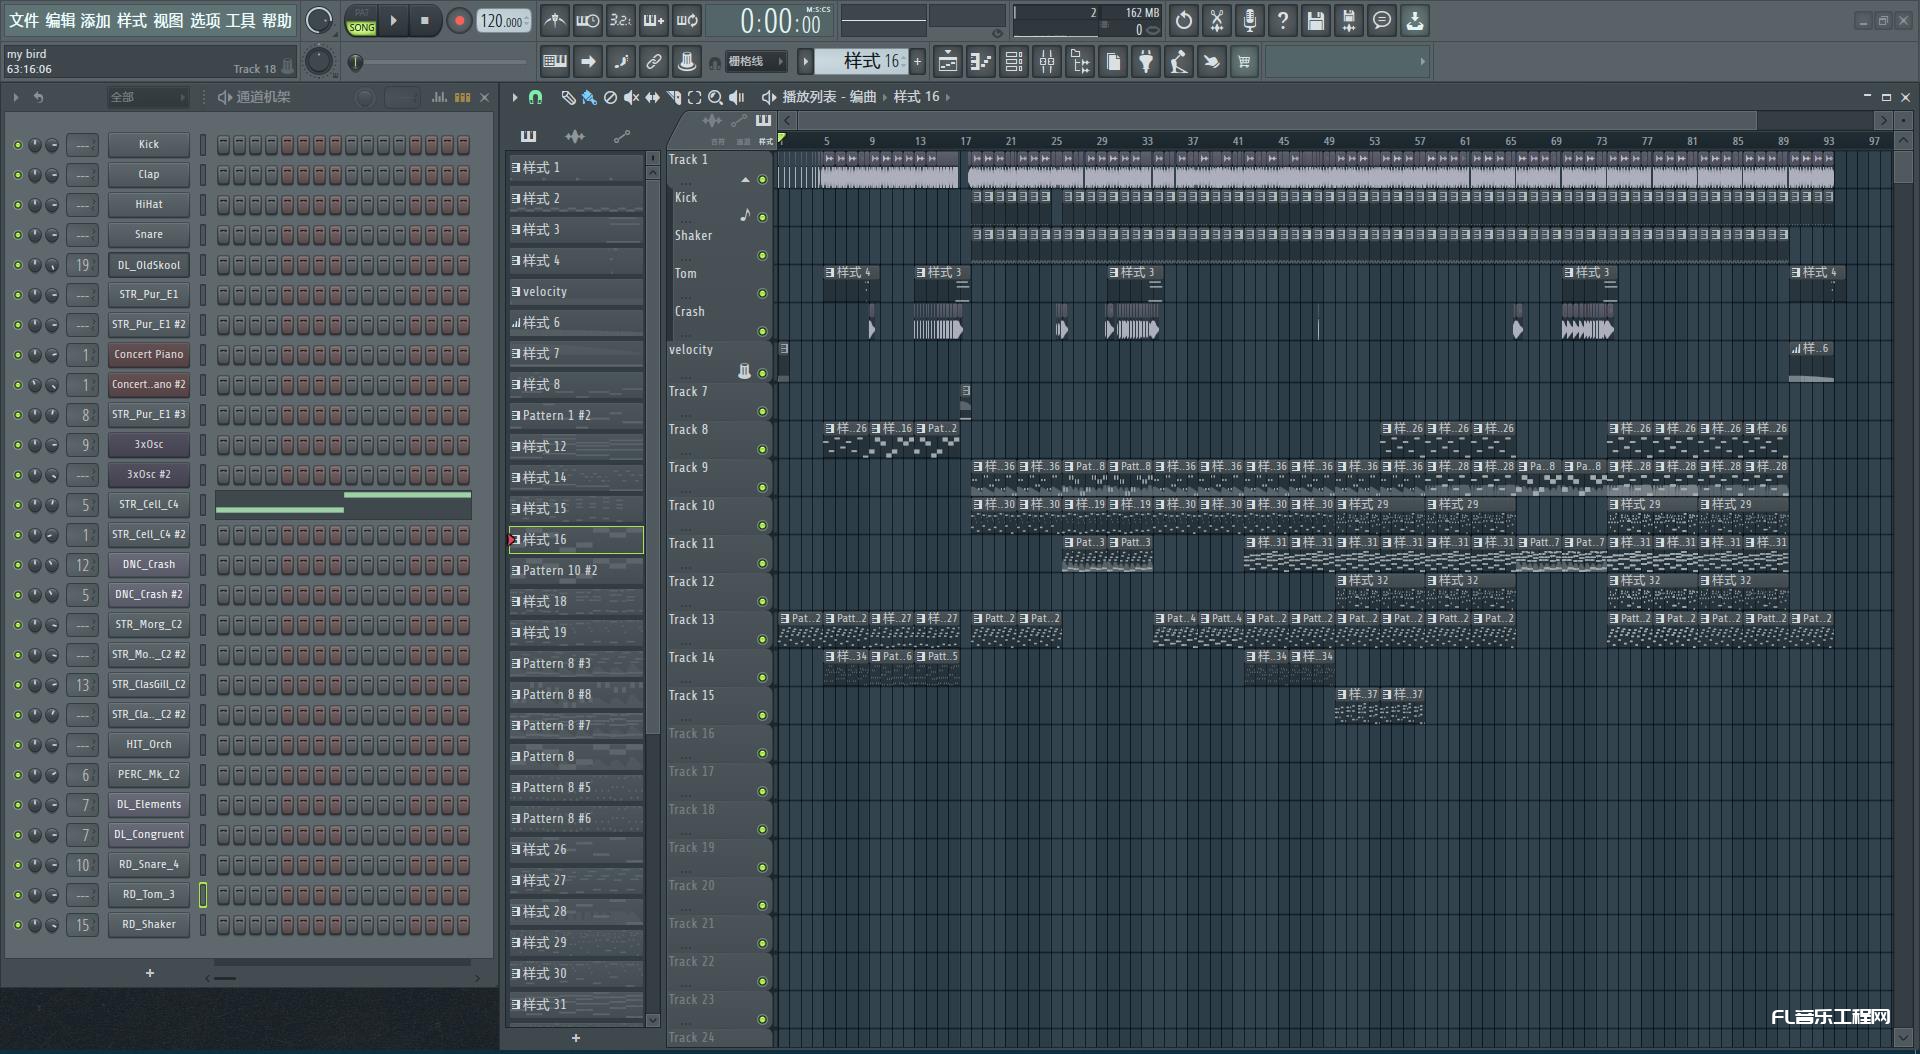Open the 添加 menu

[96, 20]
